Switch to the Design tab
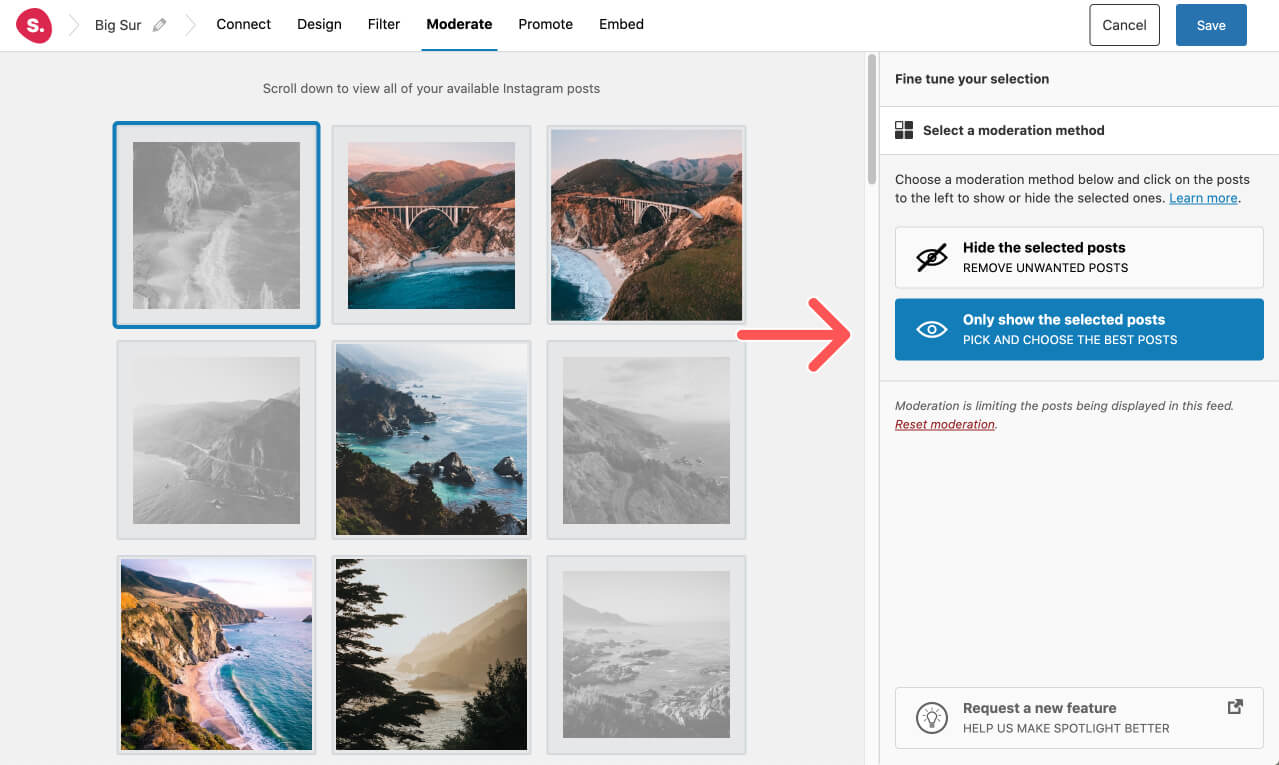The image size is (1279, 765). pos(319,24)
